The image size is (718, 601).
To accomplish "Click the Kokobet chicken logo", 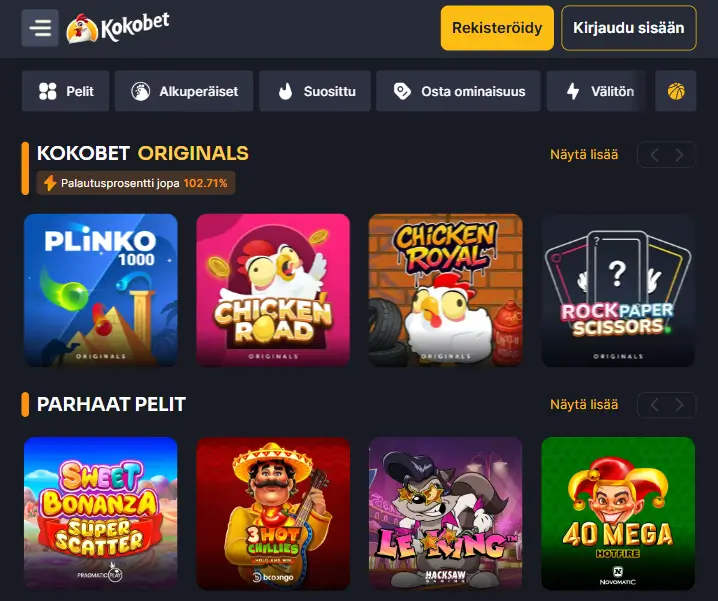I will click(118, 27).
